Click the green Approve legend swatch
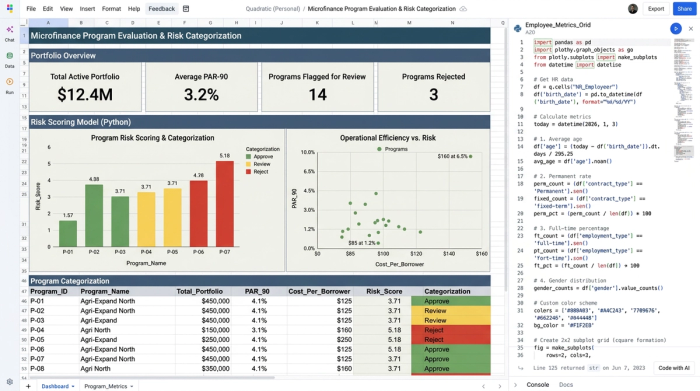Viewport: 700px width, 391px height. coord(248,157)
